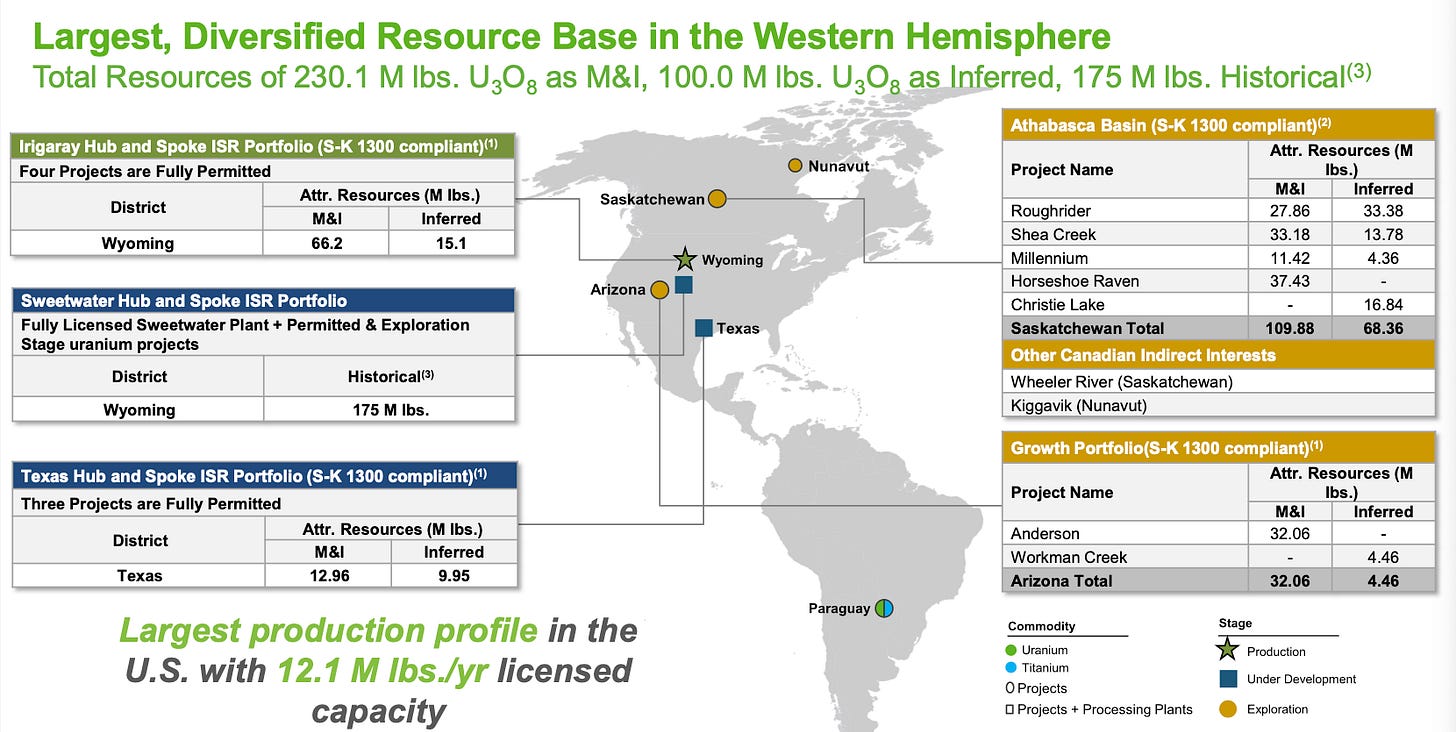Click the Anderson project name
Image resolution: width=1456 pixels, height=732 pixels.
point(1045,534)
